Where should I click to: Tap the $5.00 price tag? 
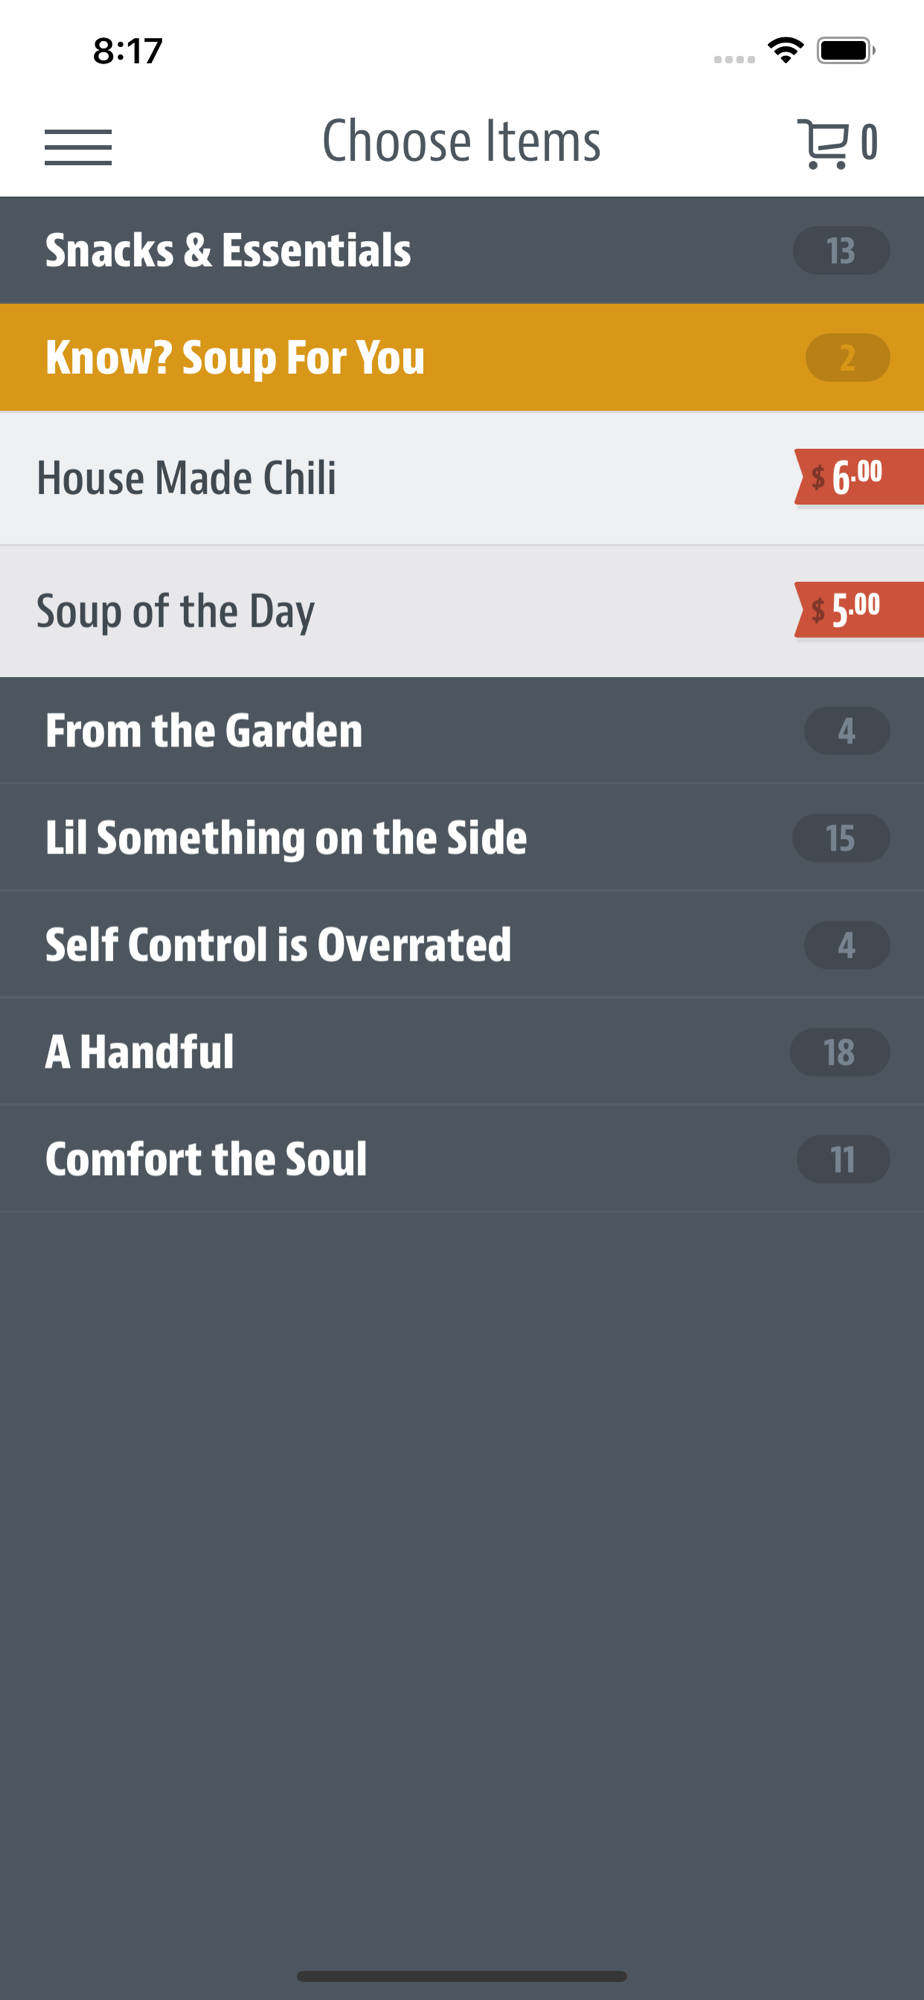click(x=859, y=610)
